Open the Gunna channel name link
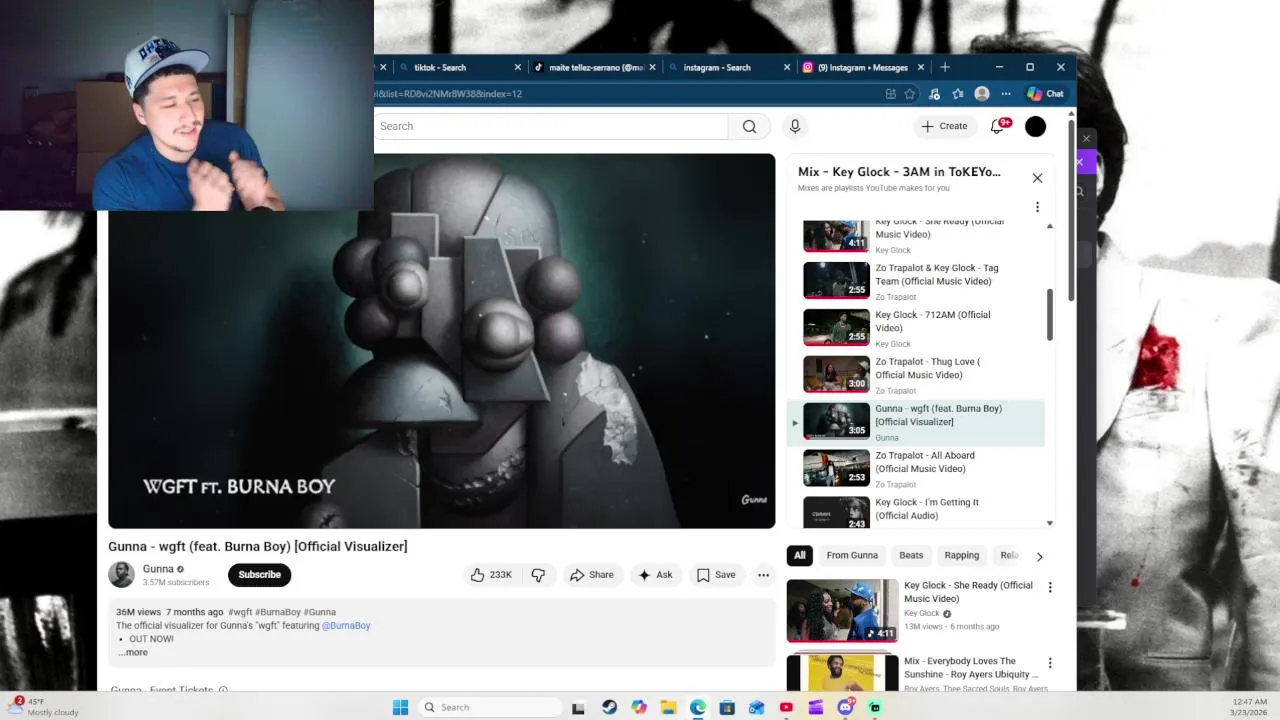This screenshot has height=720, width=1280. coord(158,569)
